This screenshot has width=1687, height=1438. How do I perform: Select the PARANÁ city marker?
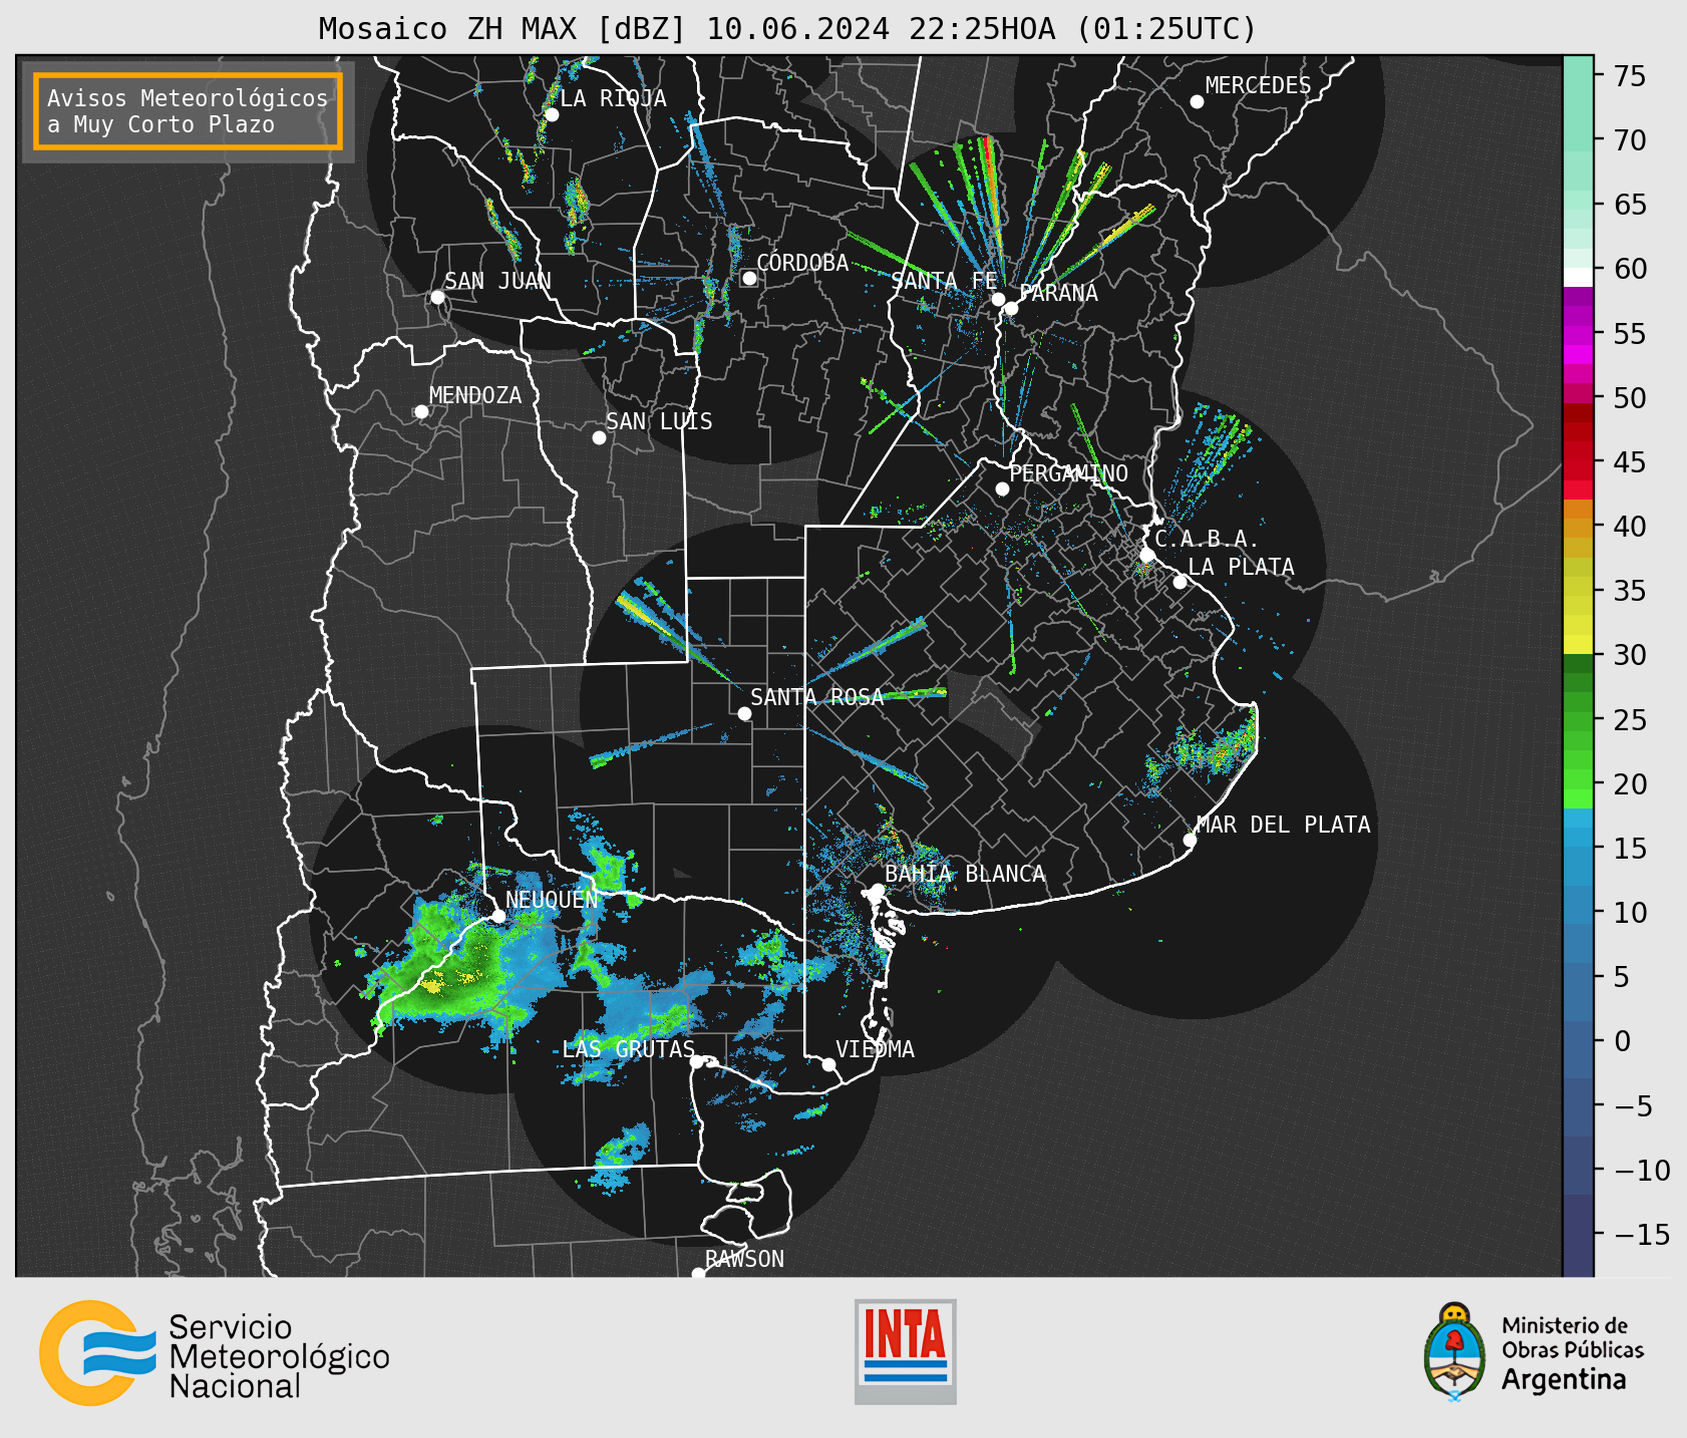pos(1011,308)
